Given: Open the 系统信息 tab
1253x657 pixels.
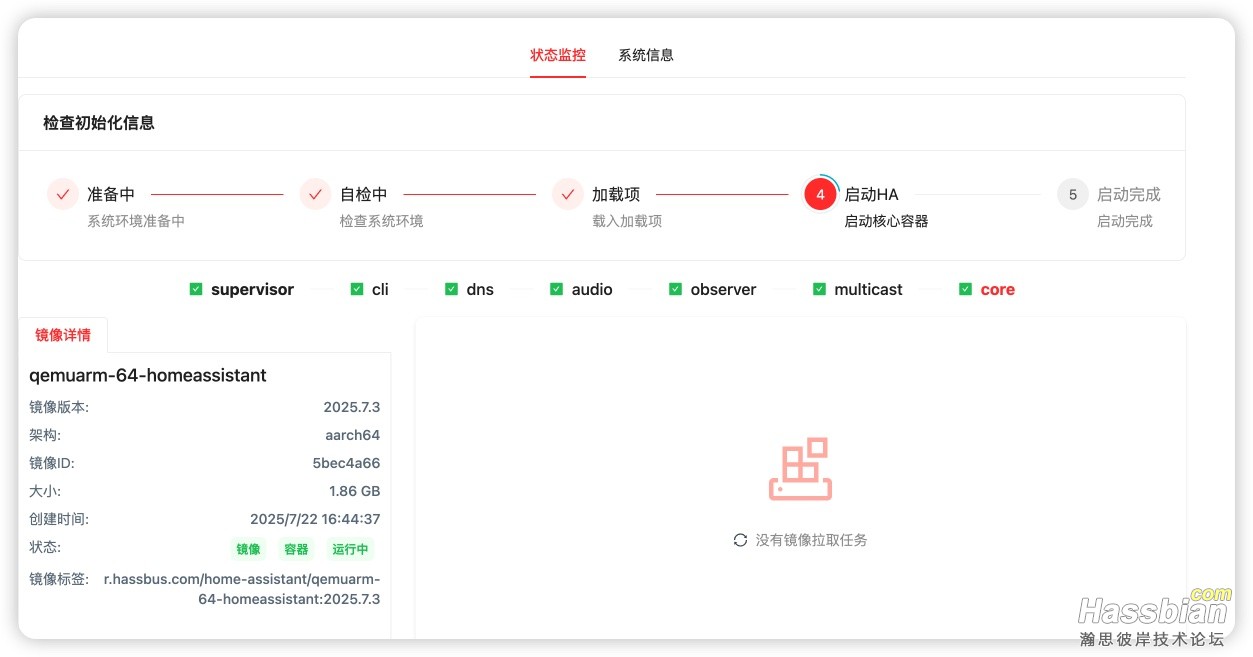Looking at the screenshot, I should (x=646, y=55).
